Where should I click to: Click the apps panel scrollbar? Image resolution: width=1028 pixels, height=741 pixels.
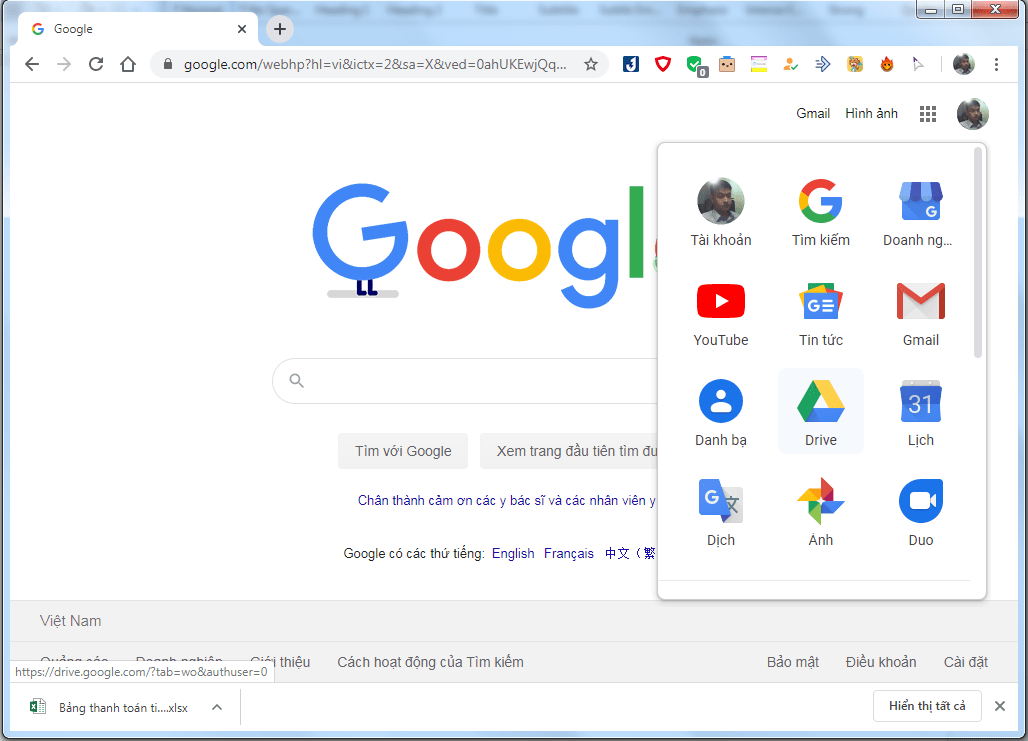pos(978,252)
